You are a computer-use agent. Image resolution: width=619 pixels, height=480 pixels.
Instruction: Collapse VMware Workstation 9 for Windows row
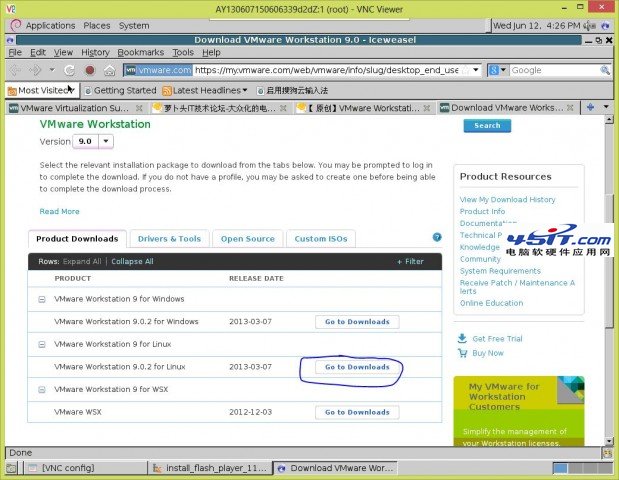pos(42,299)
